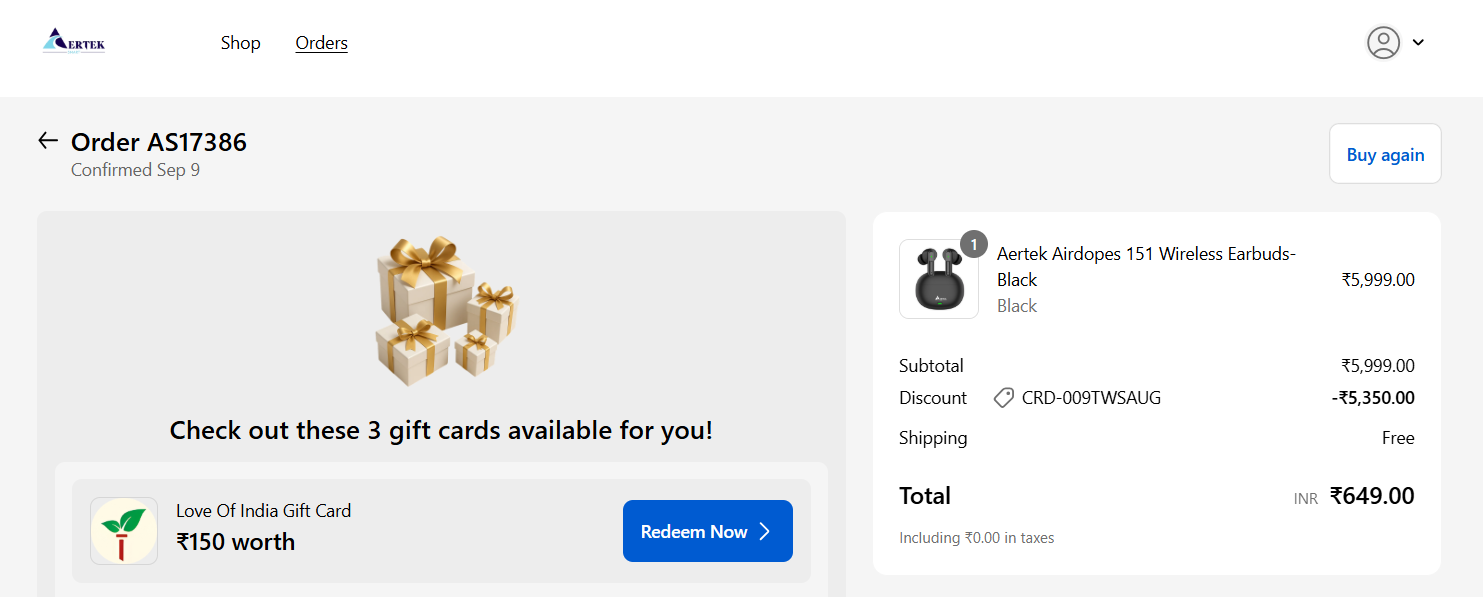Click the Love Of India card logo
Viewport: 1483px width, 597px height.
[x=124, y=531]
